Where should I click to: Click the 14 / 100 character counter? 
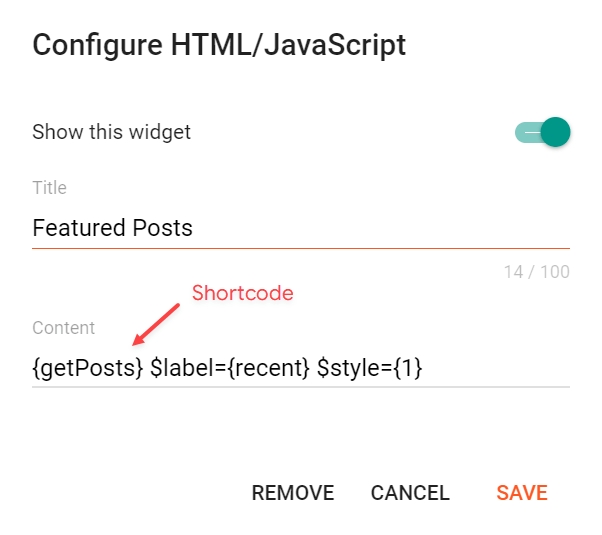(x=537, y=271)
